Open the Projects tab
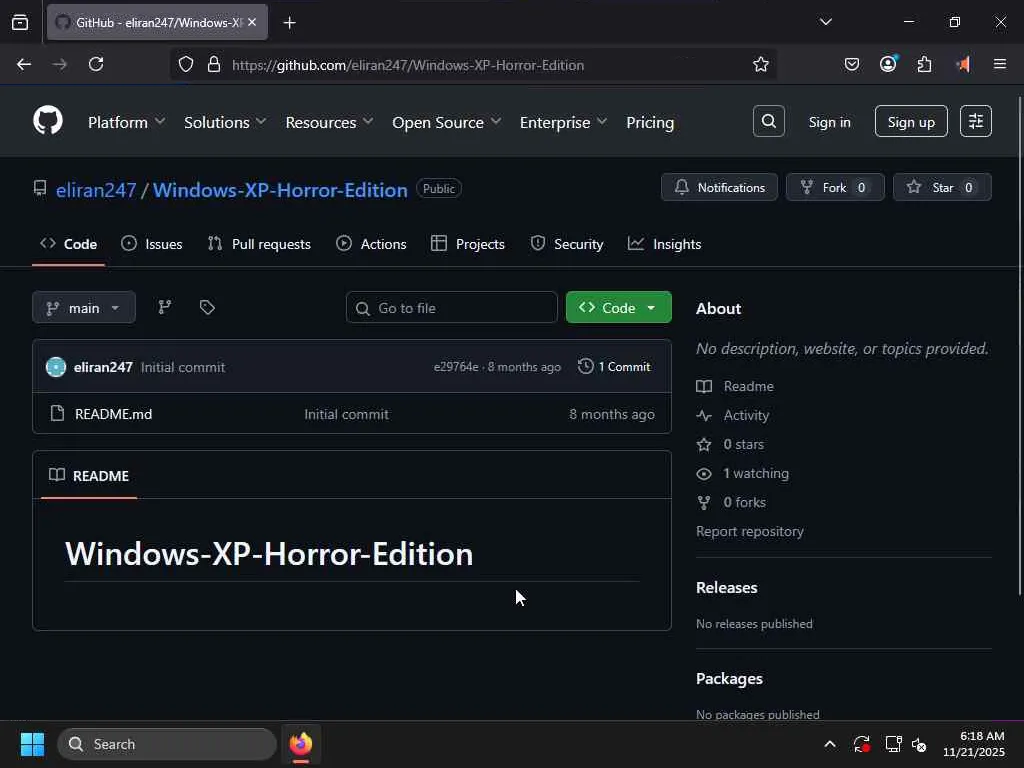 click(x=468, y=244)
